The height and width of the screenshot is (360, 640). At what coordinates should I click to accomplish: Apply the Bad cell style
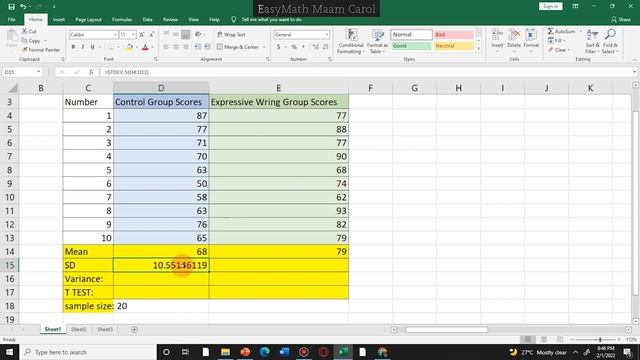(453, 35)
